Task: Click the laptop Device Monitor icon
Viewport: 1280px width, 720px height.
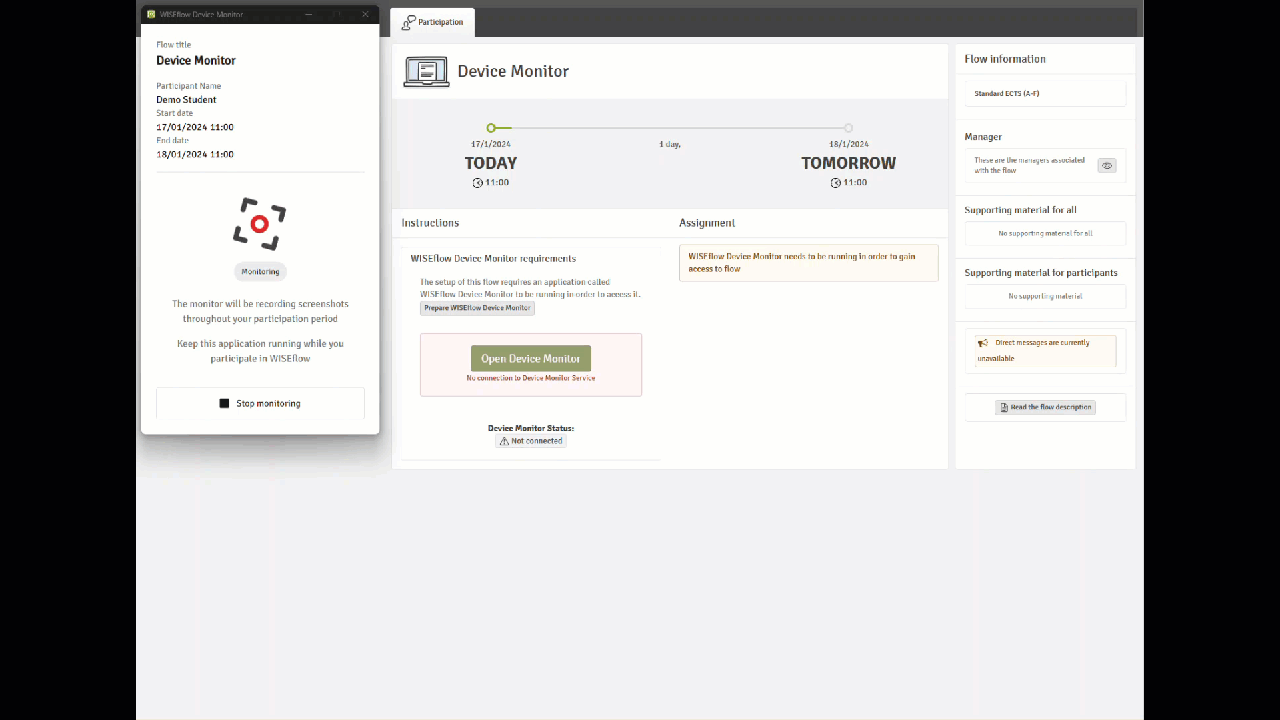Action: [x=426, y=72]
